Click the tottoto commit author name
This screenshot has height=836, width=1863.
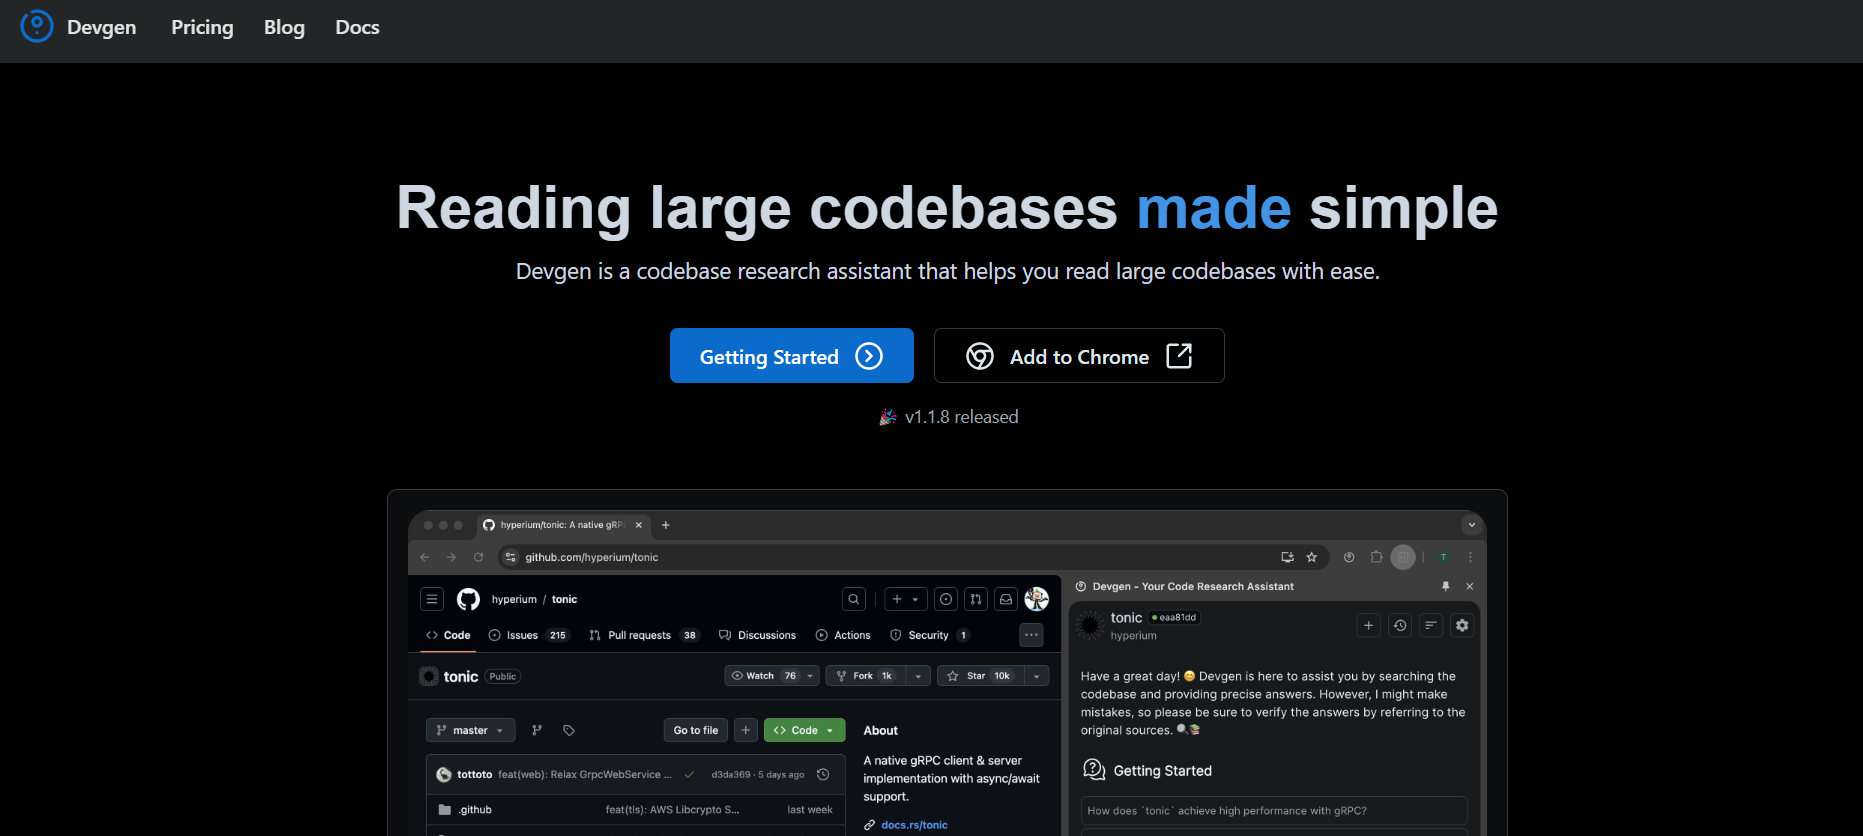click(x=475, y=774)
